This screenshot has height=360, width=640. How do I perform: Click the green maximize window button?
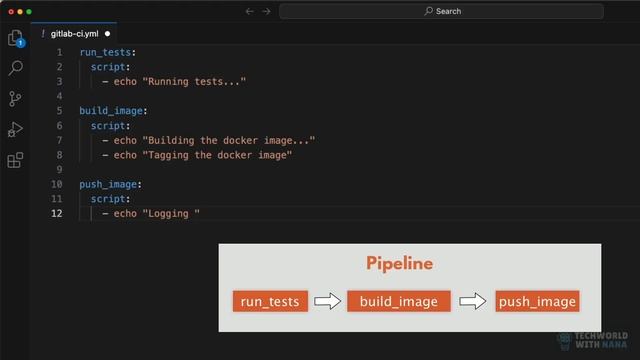click(29, 12)
